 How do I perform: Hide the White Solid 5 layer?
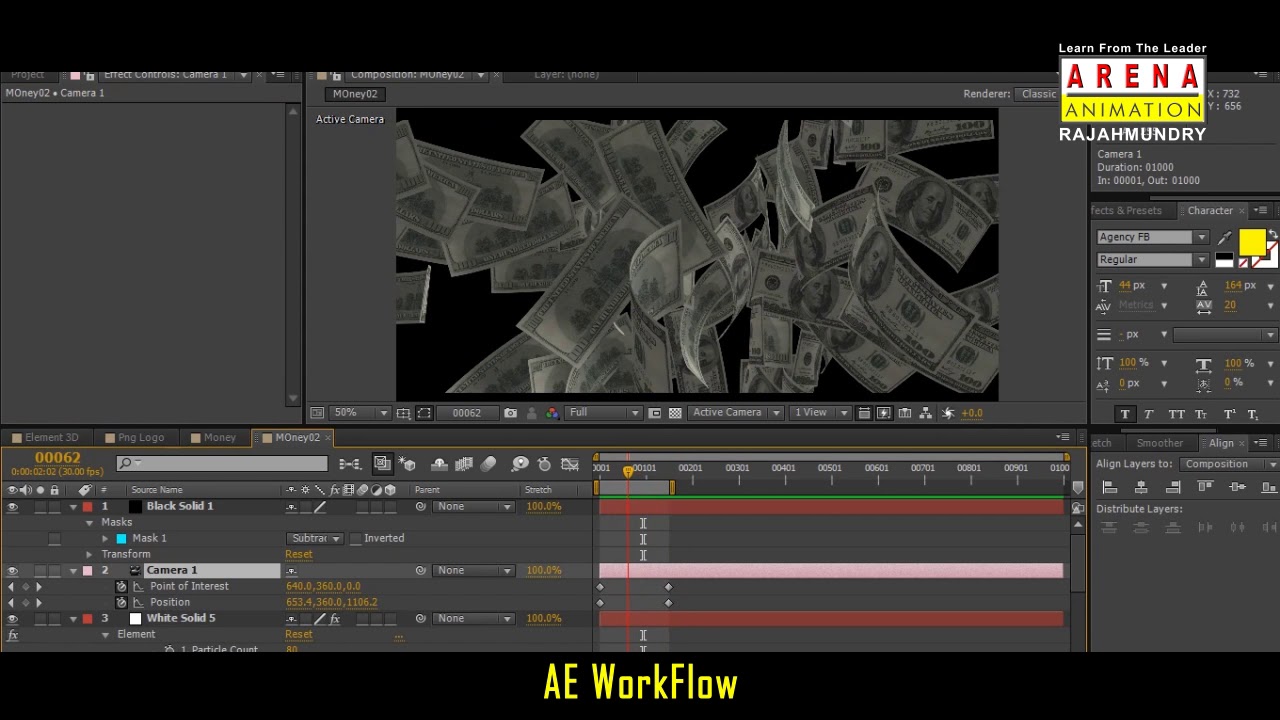pyautogui.click(x=12, y=619)
